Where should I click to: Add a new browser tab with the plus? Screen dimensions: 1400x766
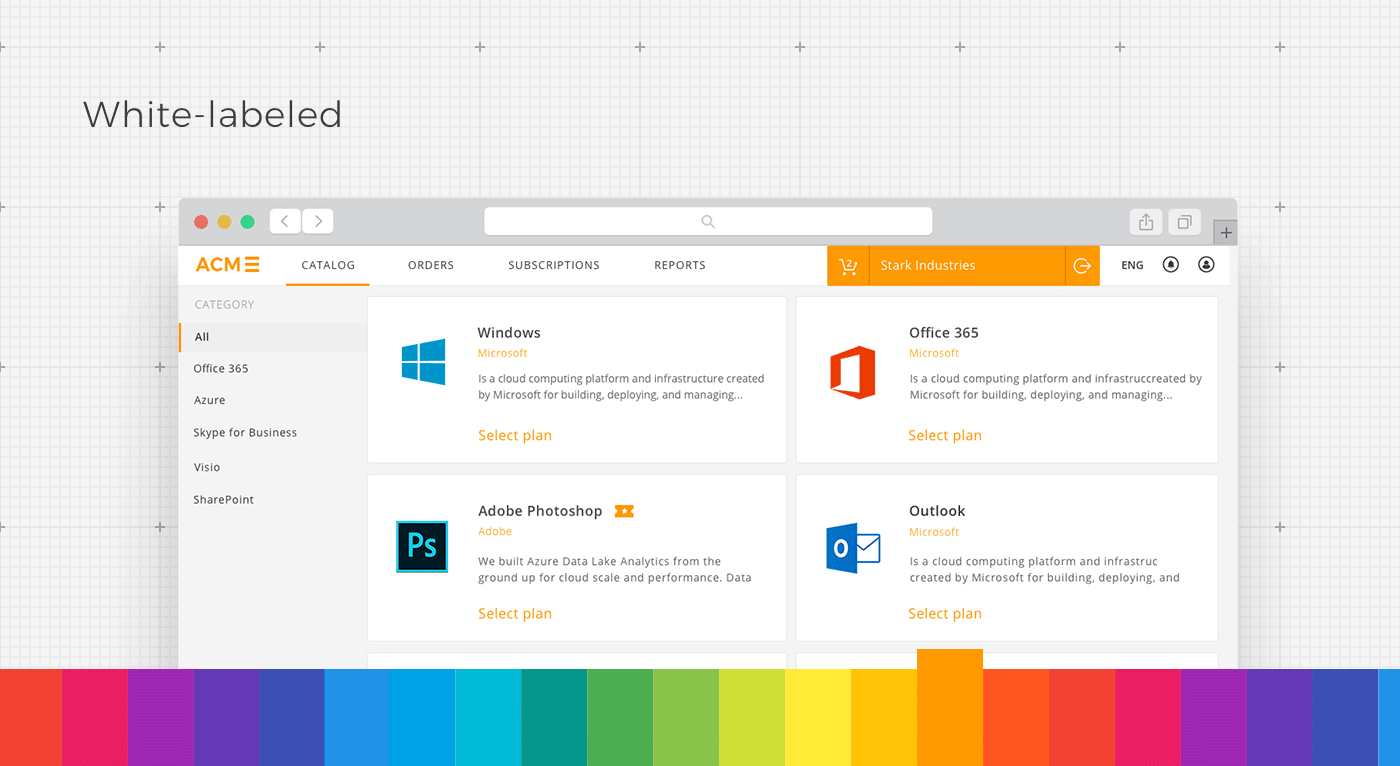coord(1226,233)
